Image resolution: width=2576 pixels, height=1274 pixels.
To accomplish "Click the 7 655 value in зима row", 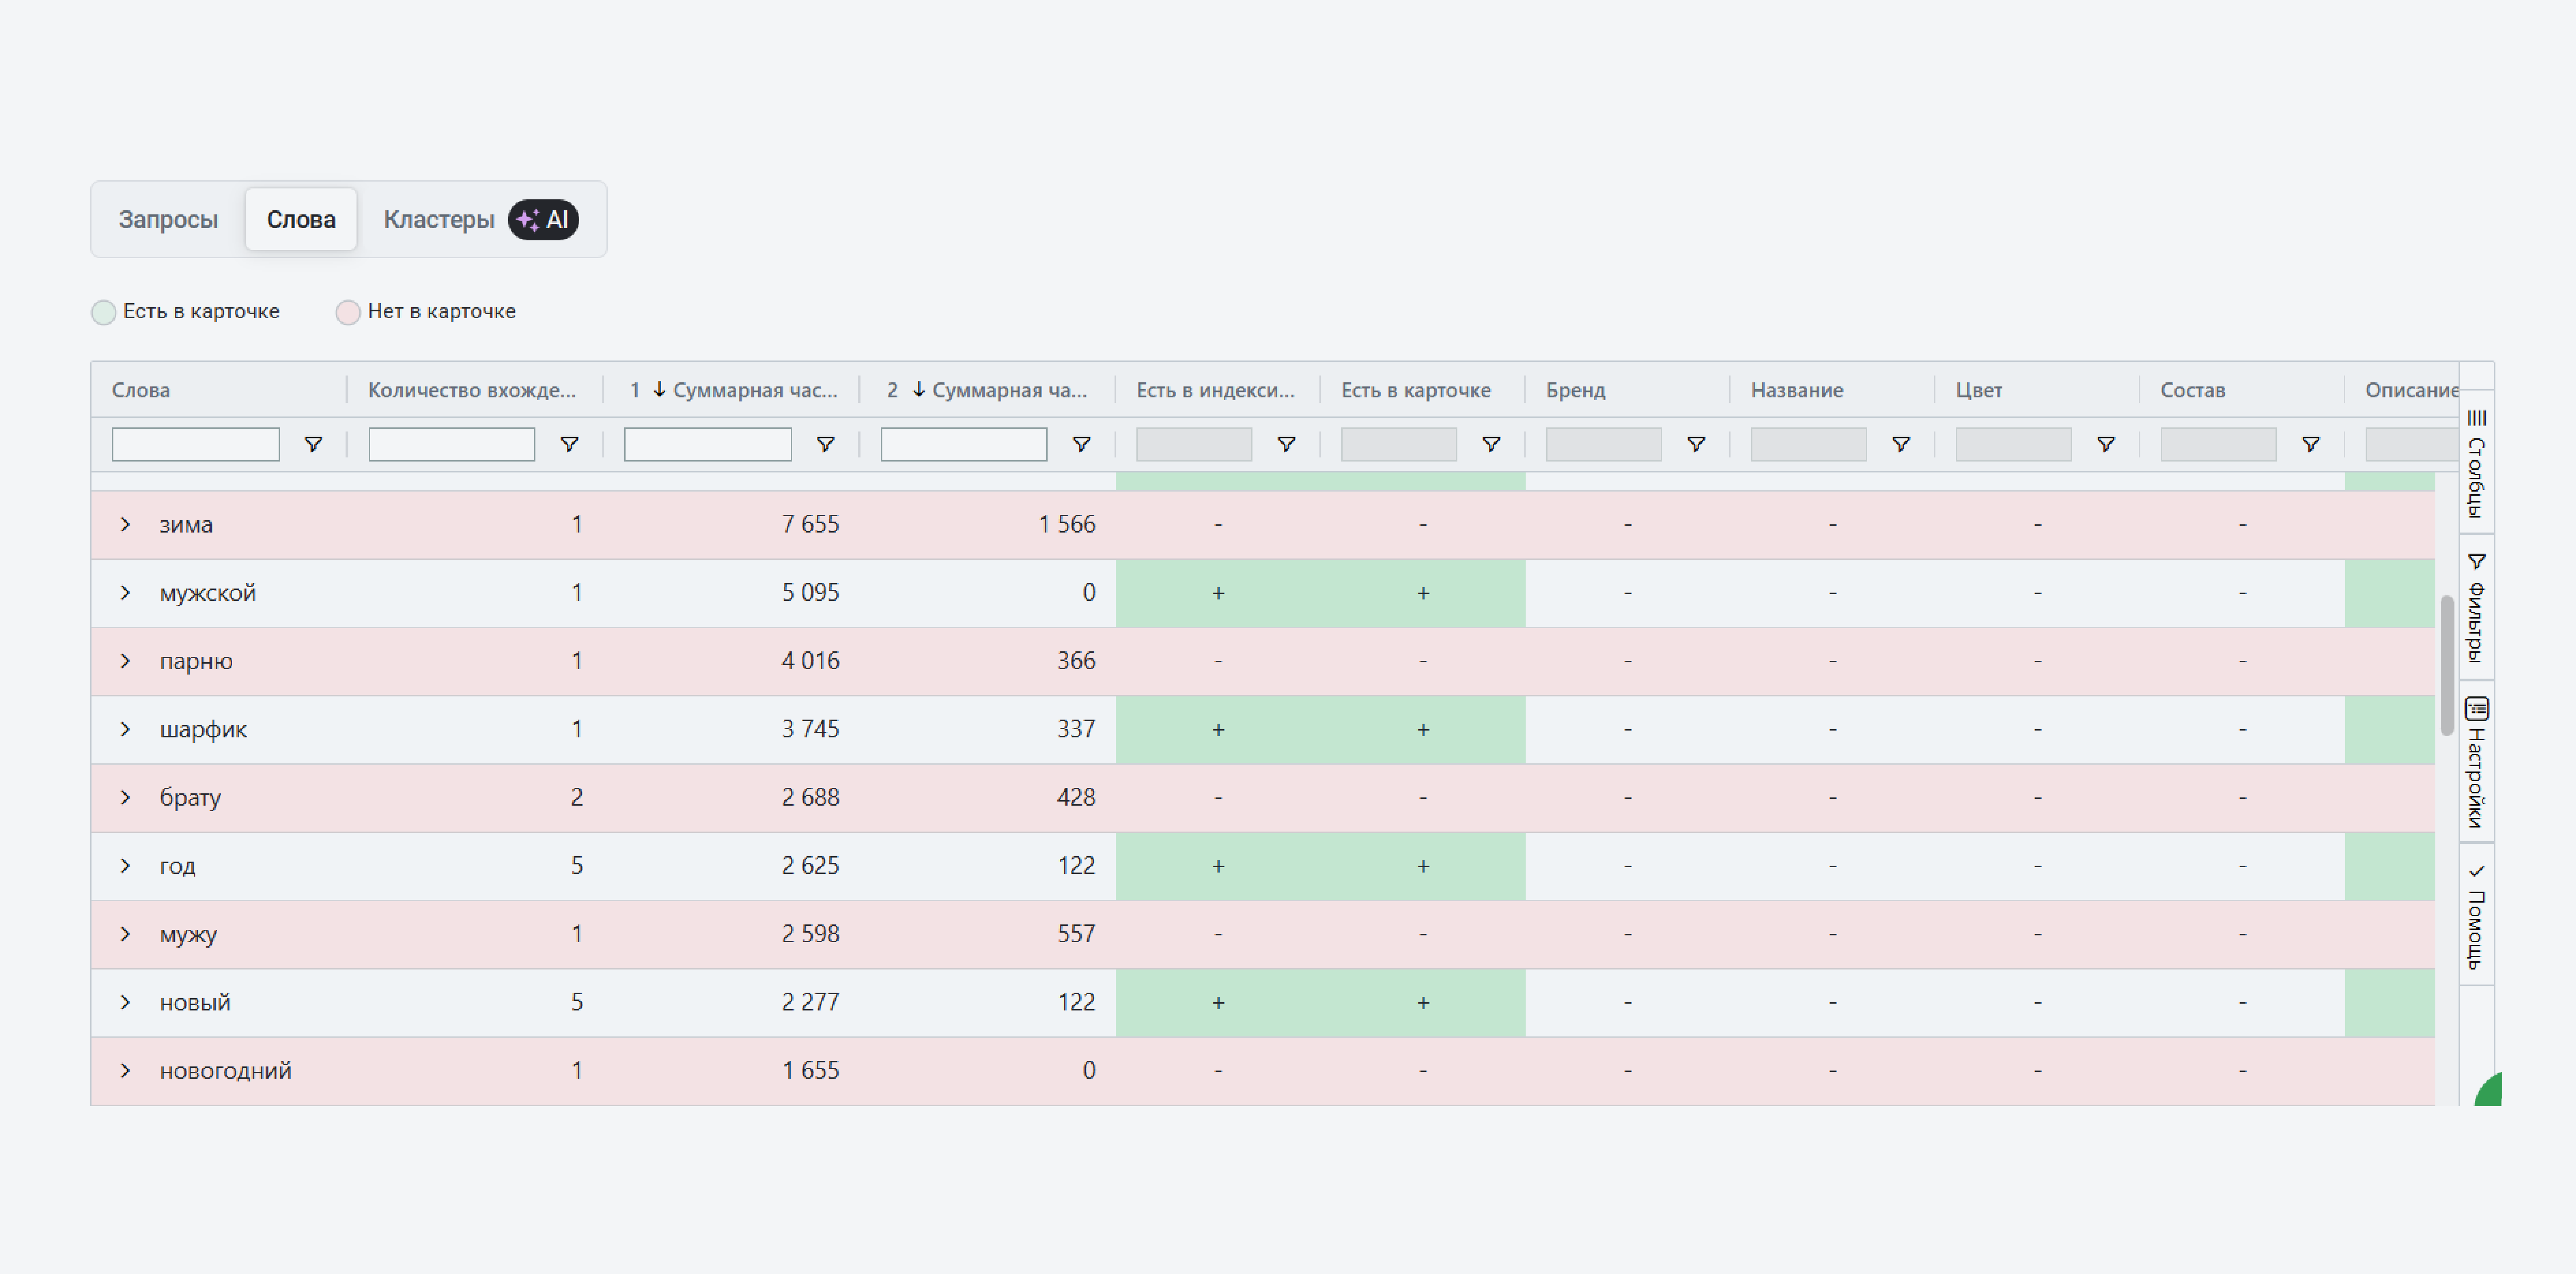I will [810, 524].
